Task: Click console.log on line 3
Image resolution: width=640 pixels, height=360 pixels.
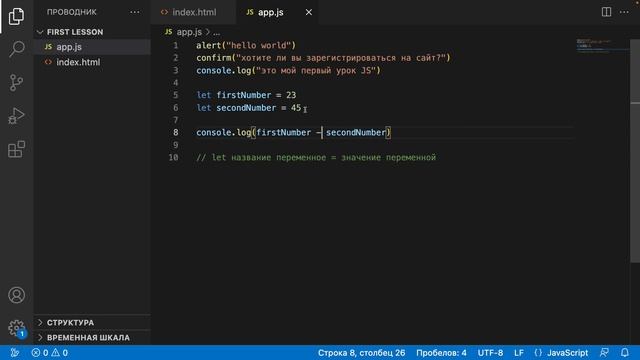Action: [223, 70]
